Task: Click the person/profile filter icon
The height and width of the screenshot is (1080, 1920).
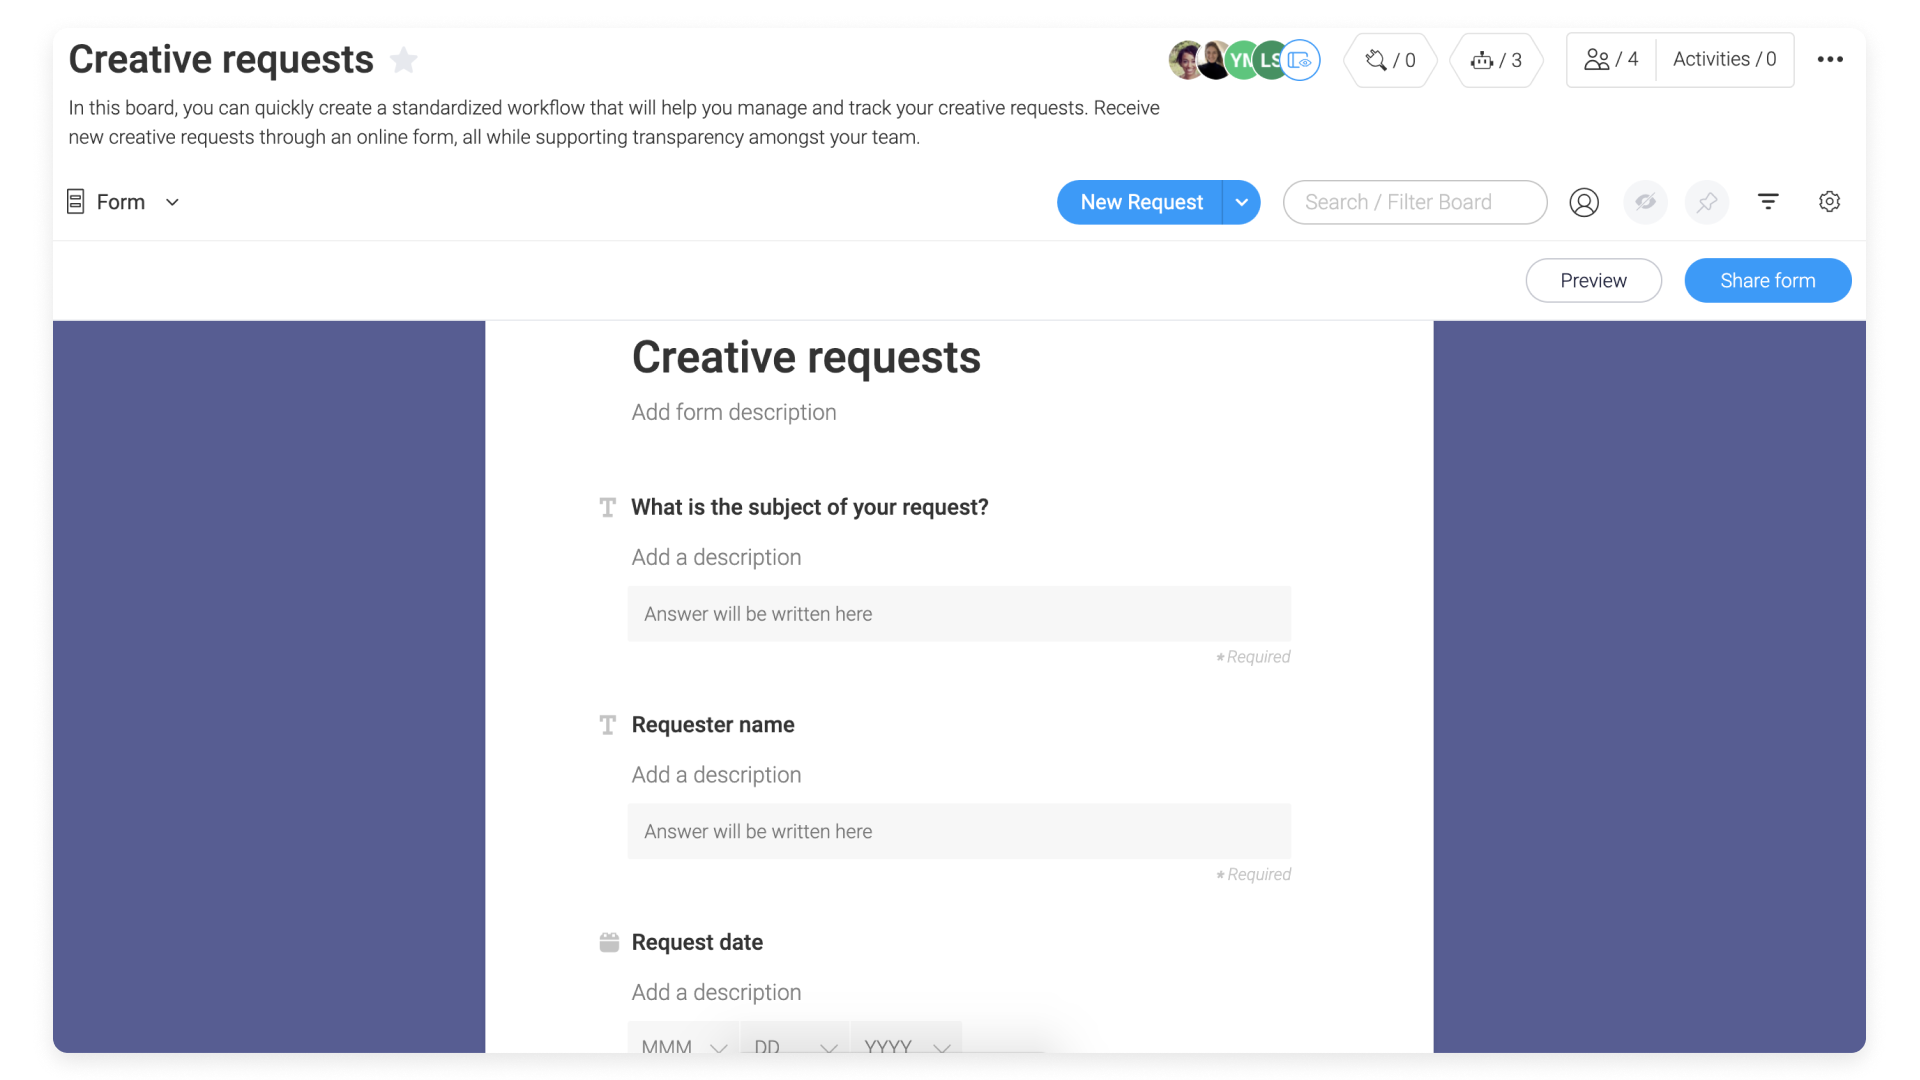Action: 1584,202
